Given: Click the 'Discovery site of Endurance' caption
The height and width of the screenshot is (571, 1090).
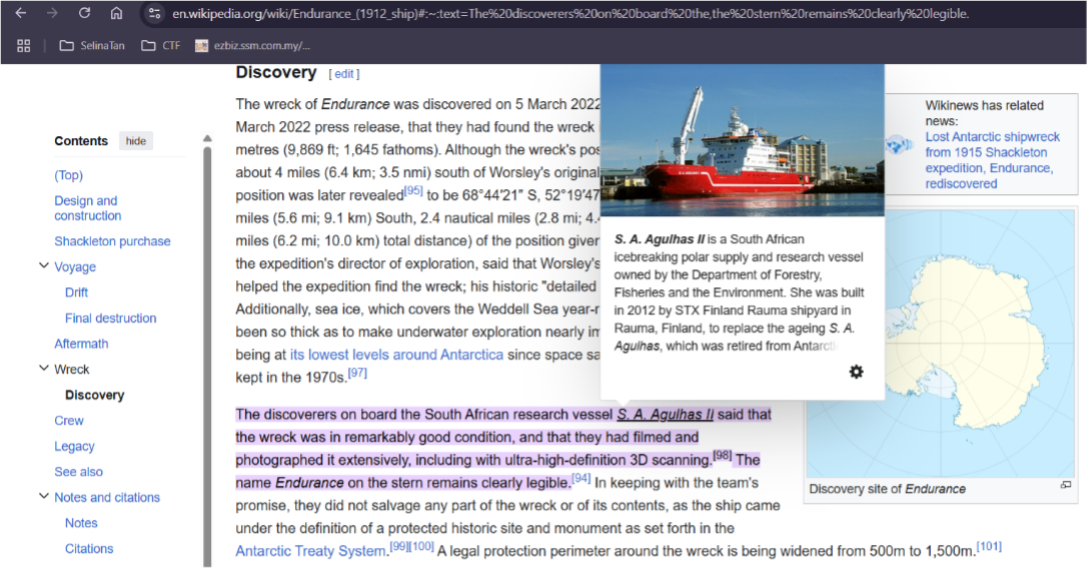Looking at the screenshot, I should tap(887, 489).
